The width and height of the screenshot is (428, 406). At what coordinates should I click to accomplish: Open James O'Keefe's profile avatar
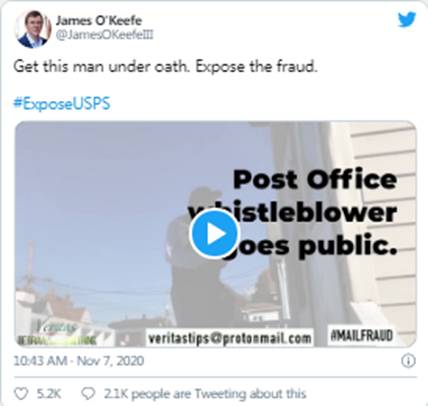[33, 28]
